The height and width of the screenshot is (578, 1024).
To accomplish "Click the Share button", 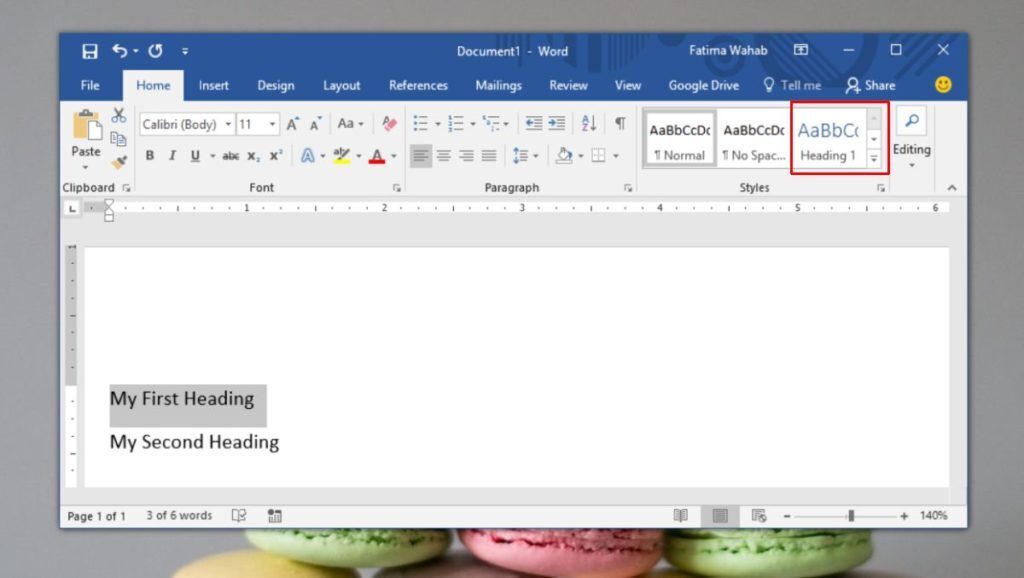I will [869, 86].
